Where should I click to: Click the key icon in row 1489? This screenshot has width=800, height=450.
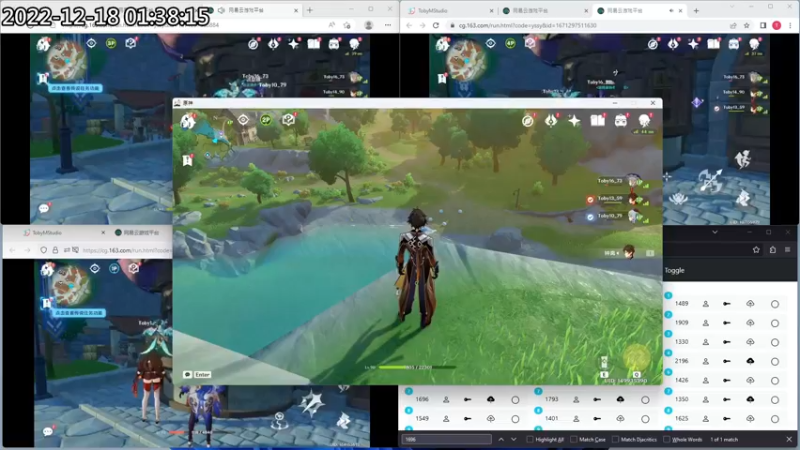click(727, 304)
